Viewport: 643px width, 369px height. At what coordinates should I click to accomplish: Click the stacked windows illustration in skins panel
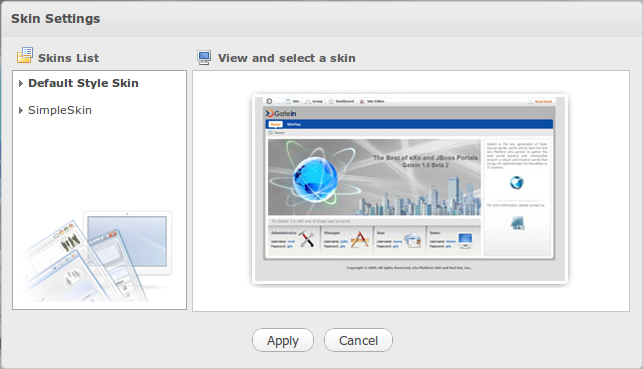coord(98,256)
